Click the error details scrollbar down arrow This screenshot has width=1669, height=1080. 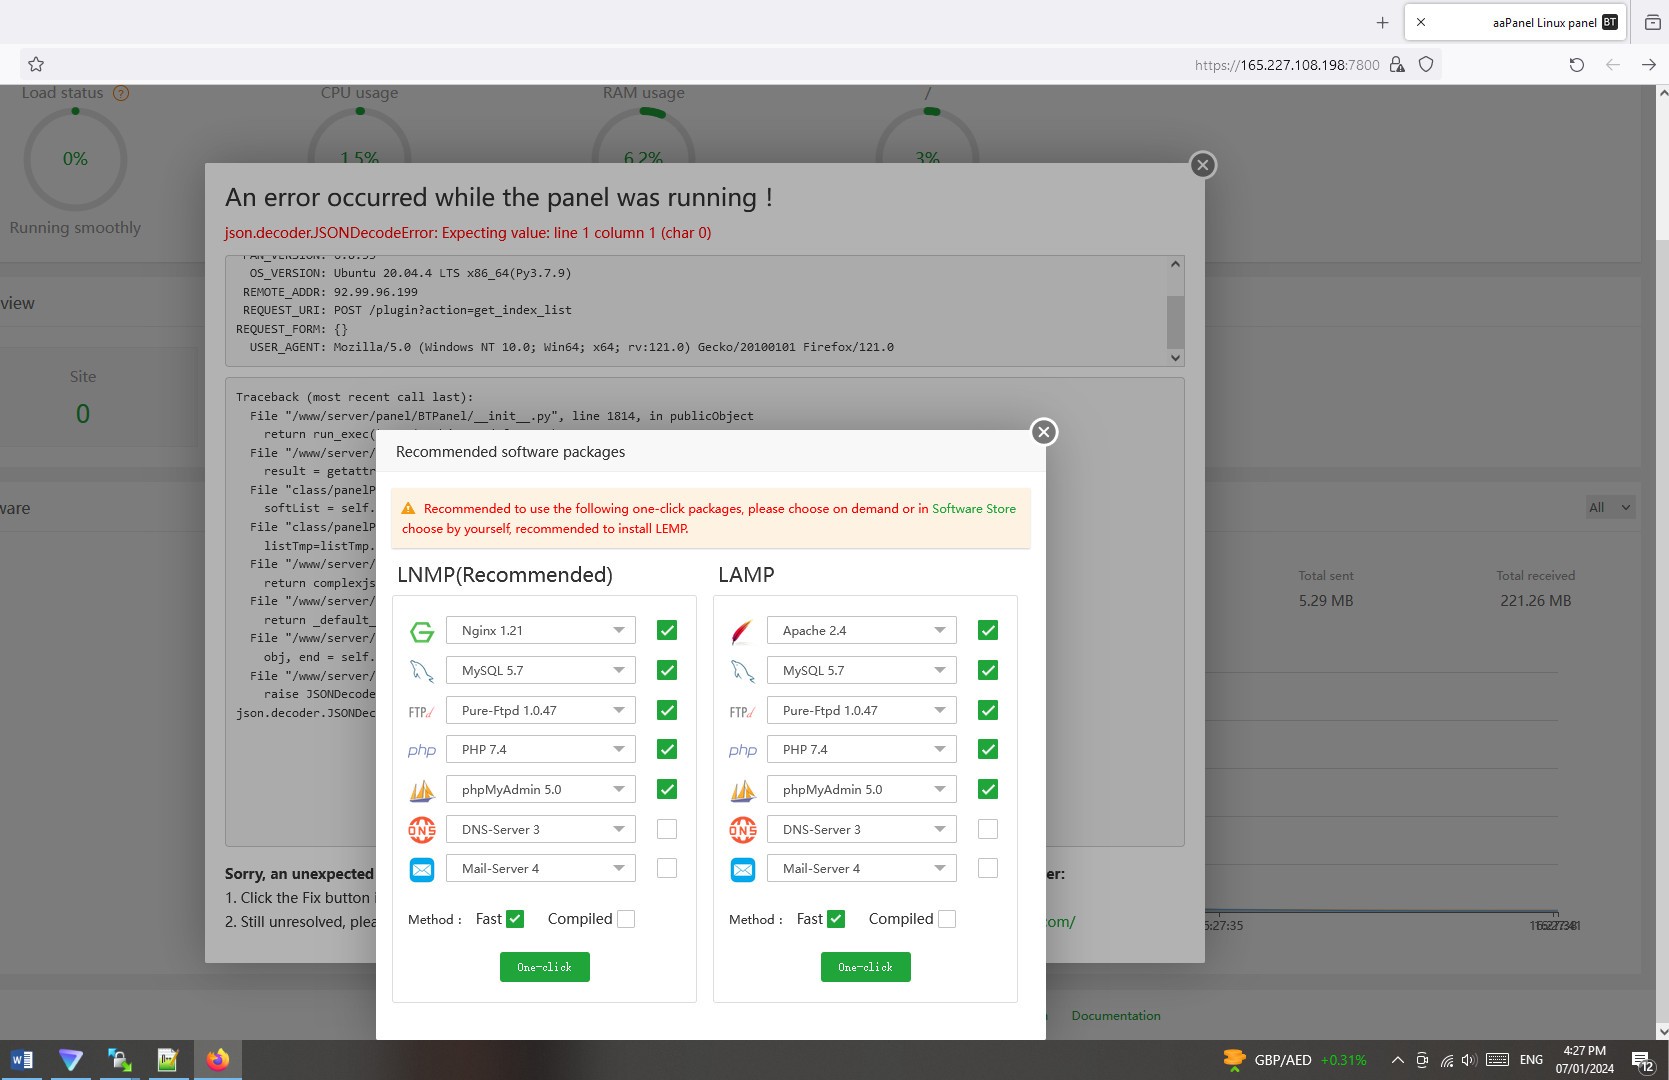pos(1175,357)
